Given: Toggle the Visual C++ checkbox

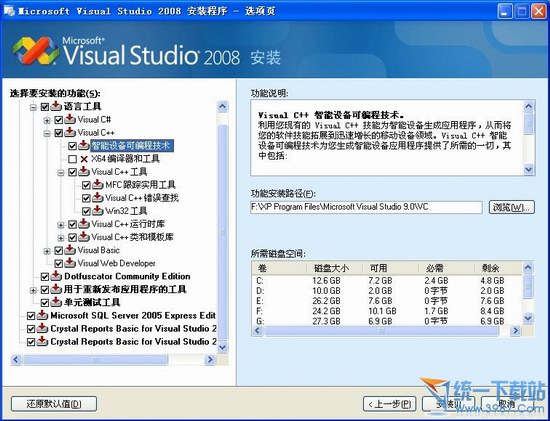Looking at the screenshot, I should click(x=59, y=133).
